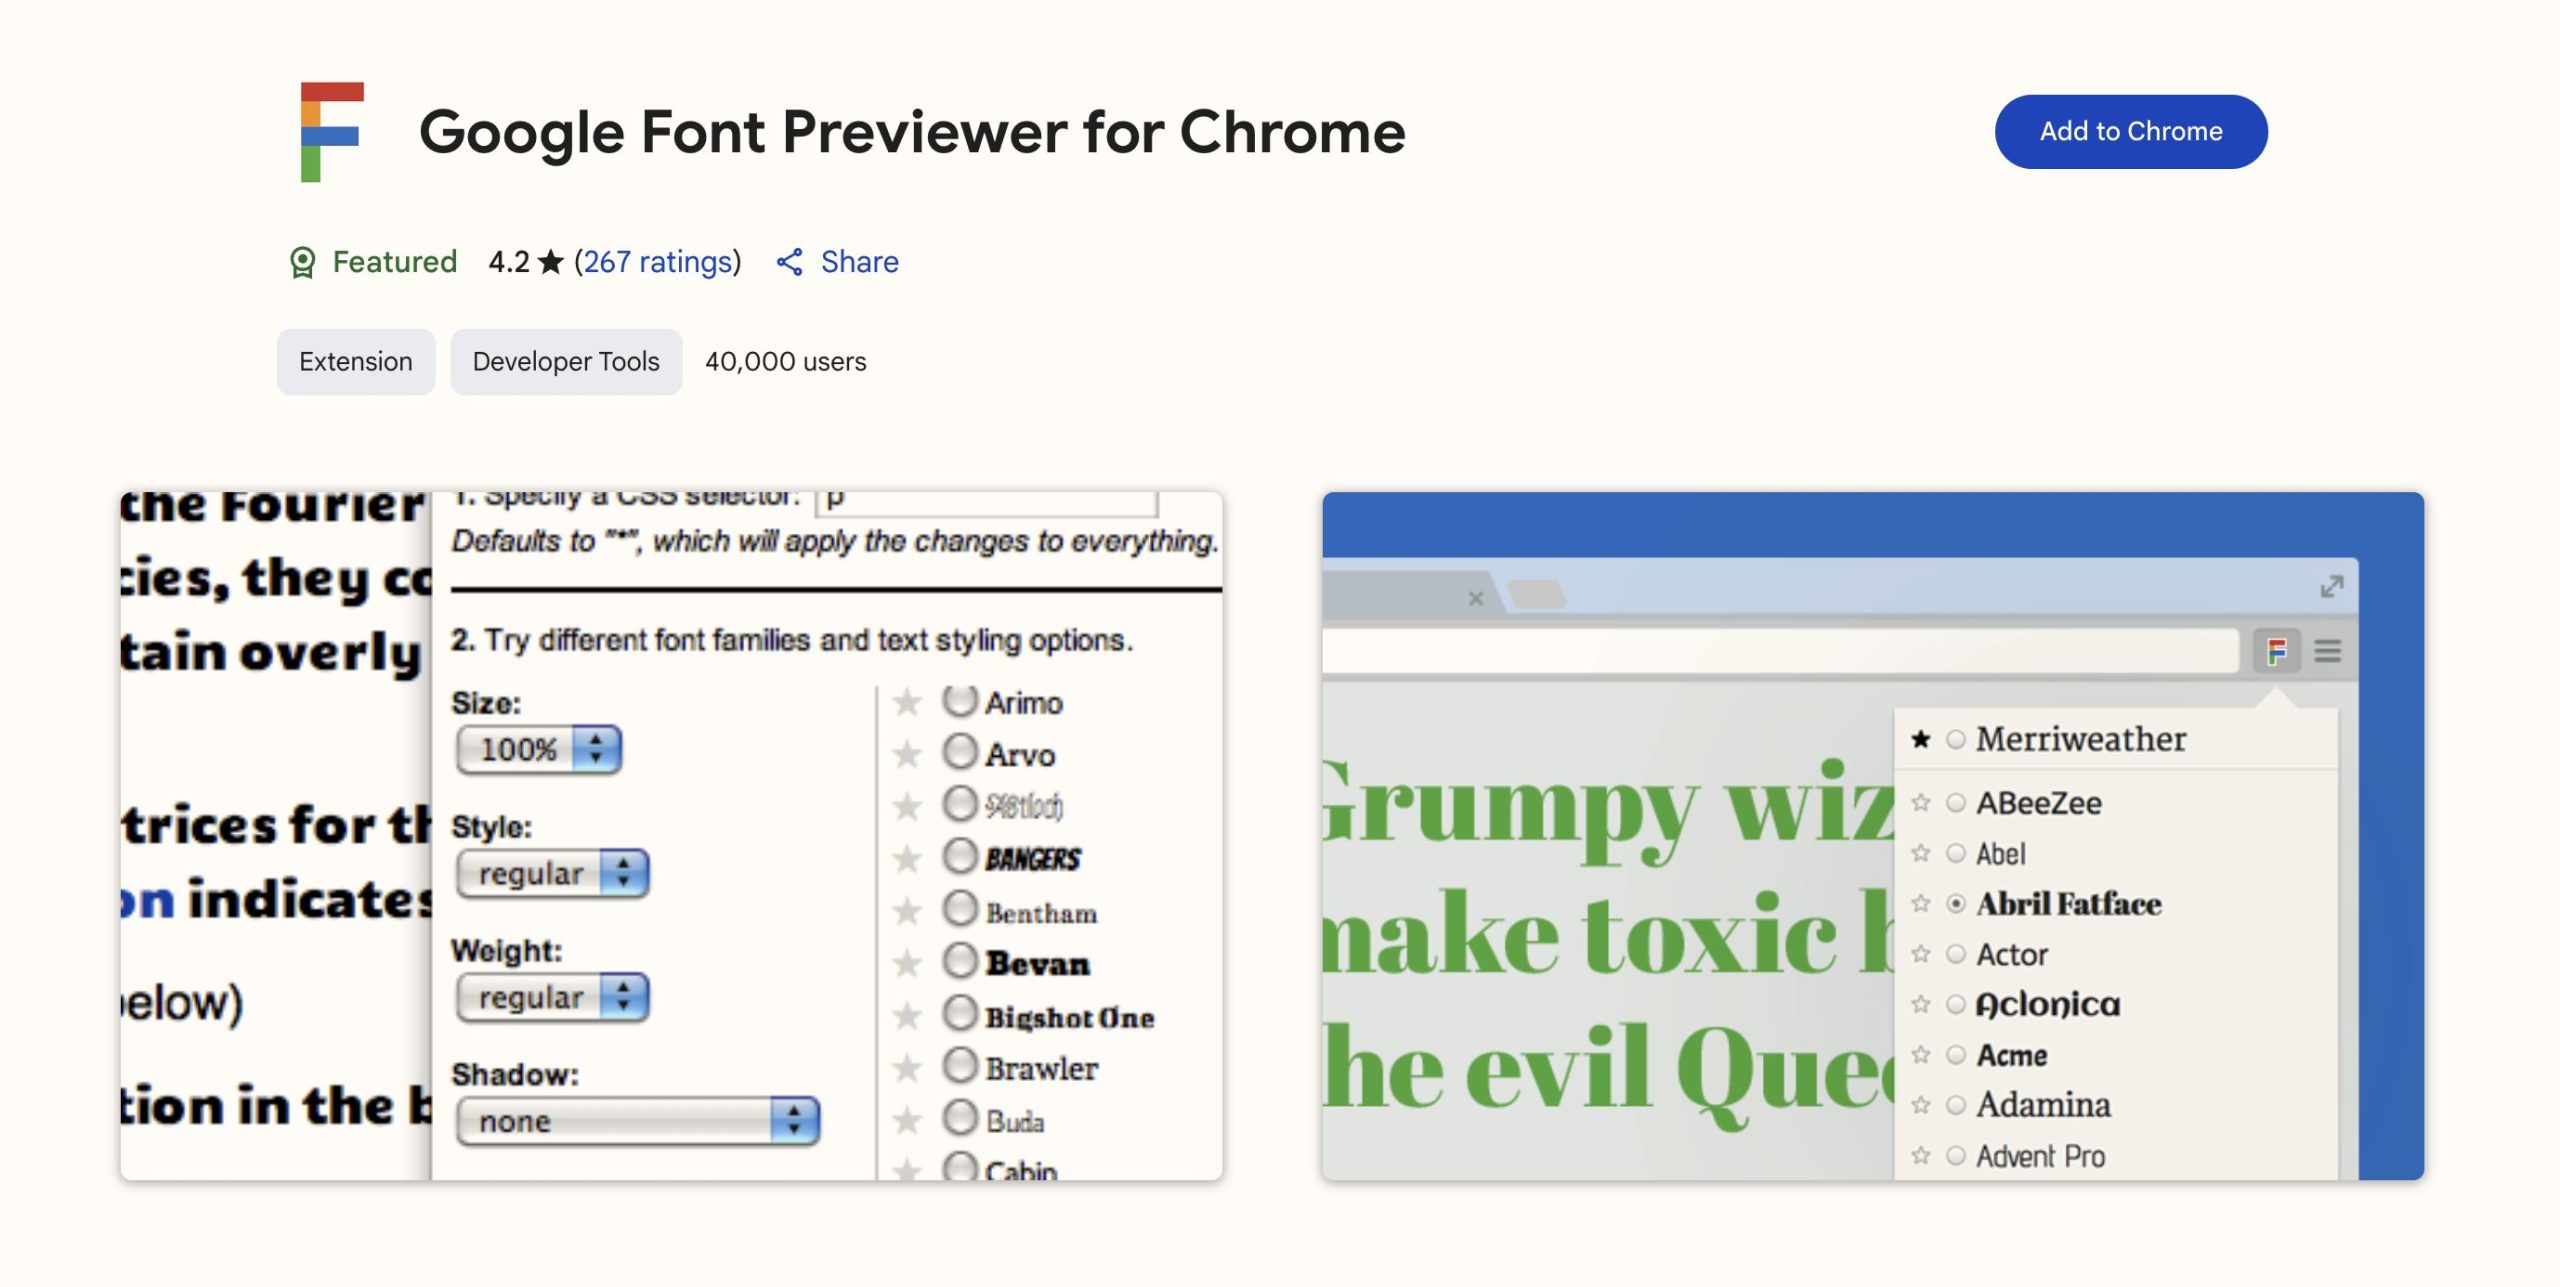Screen dimensions: 2560x1287
Task: Click the Google Font Previewer logo icon
Action: pyautogui.click(x=332, y=132)
